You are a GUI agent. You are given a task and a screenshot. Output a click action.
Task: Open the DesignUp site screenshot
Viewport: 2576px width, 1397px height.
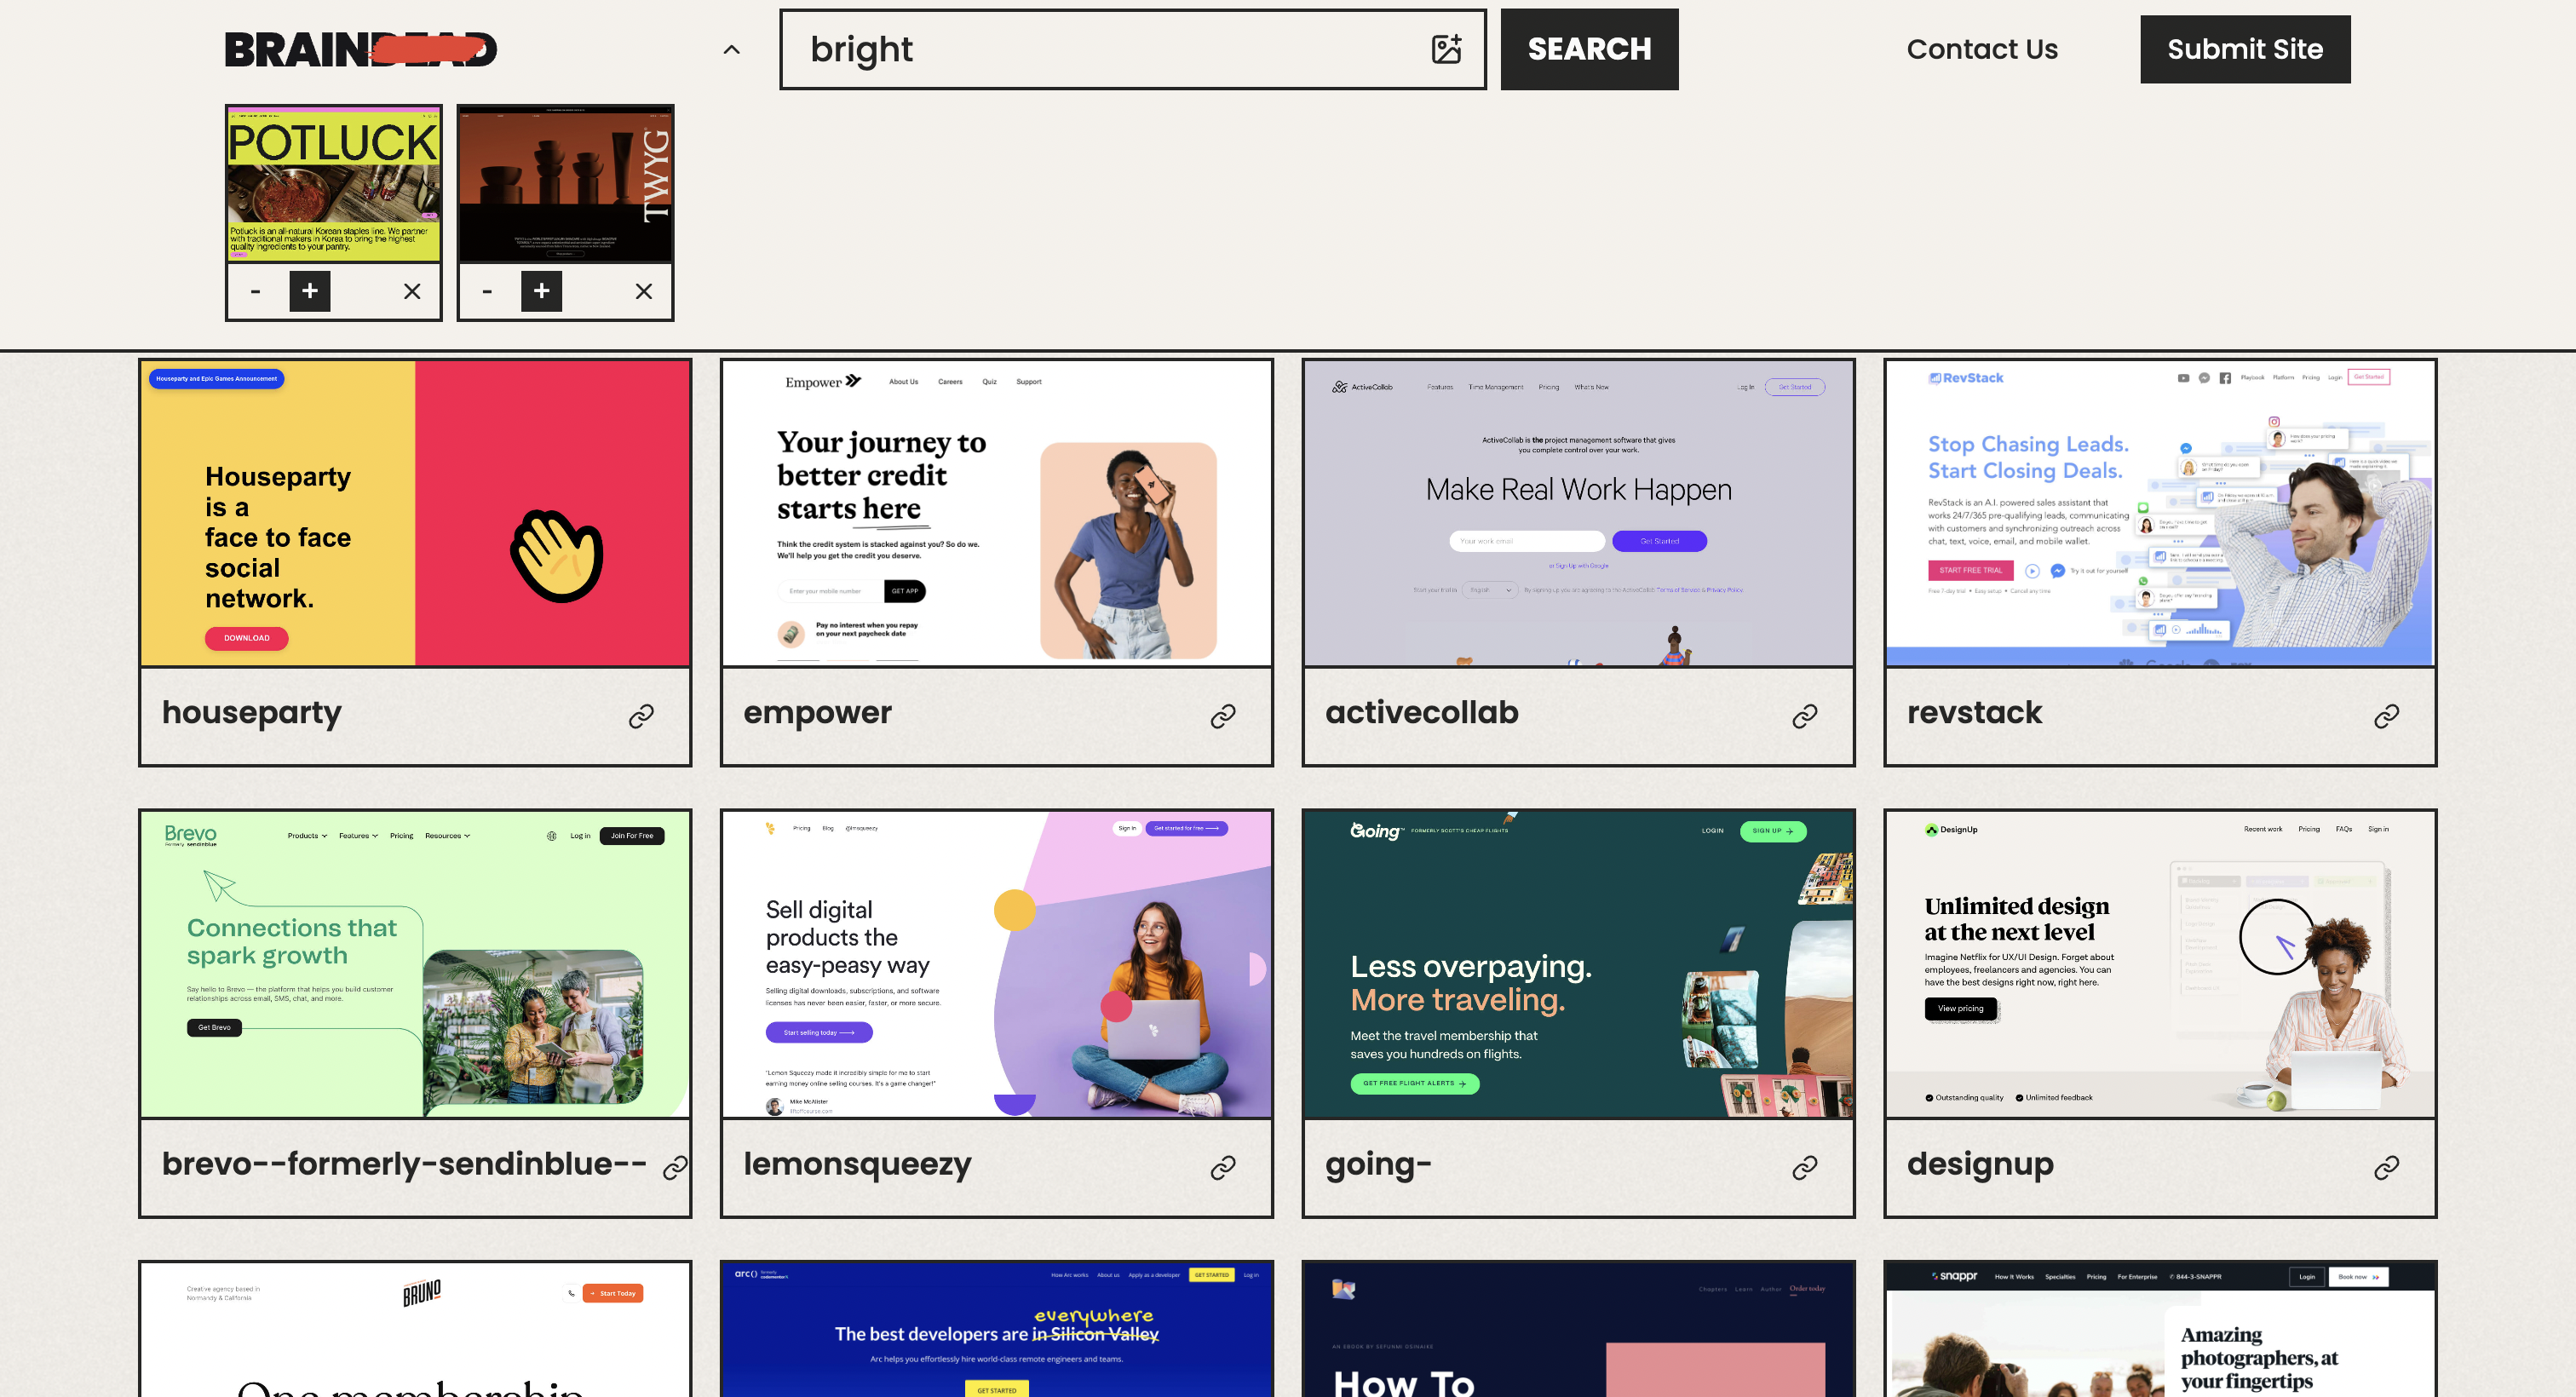click(2160, 964)
